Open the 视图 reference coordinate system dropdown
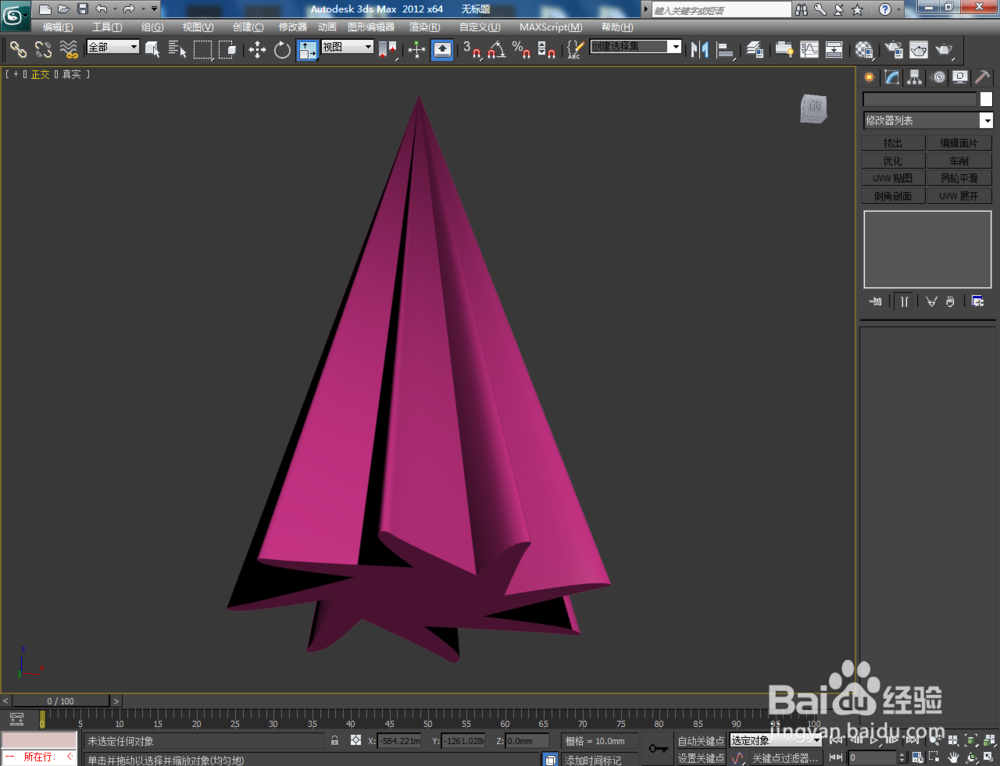 pyautogui.click(x=348, y=47)
